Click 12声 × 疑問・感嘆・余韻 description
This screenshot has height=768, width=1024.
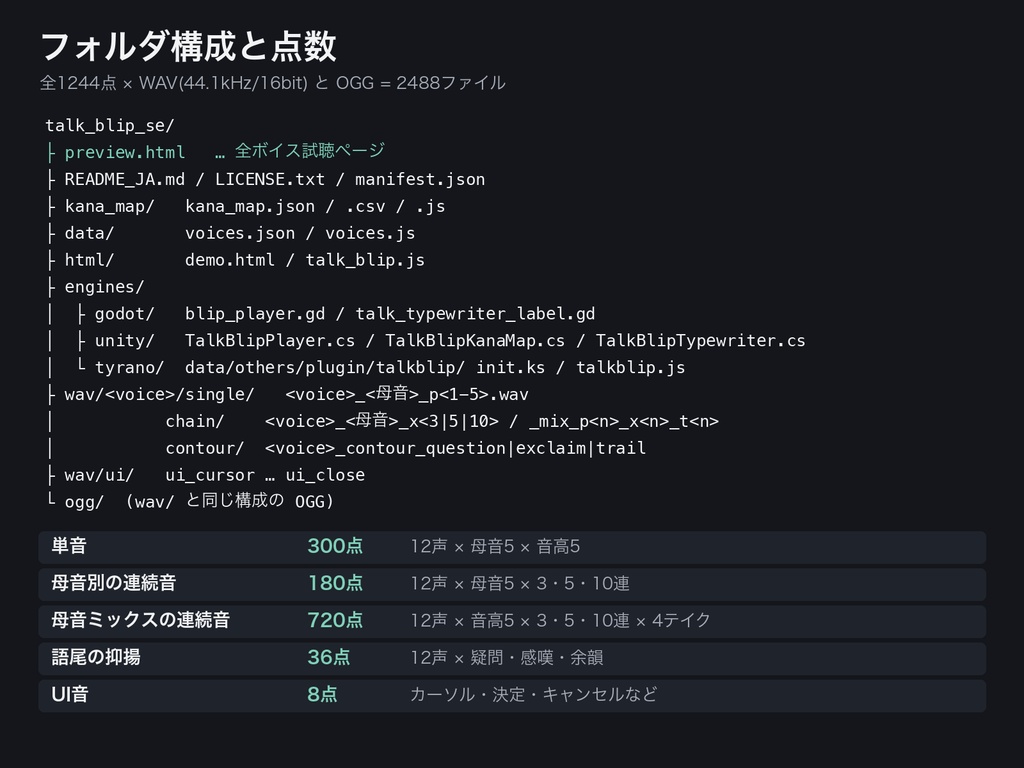[507, 657]
